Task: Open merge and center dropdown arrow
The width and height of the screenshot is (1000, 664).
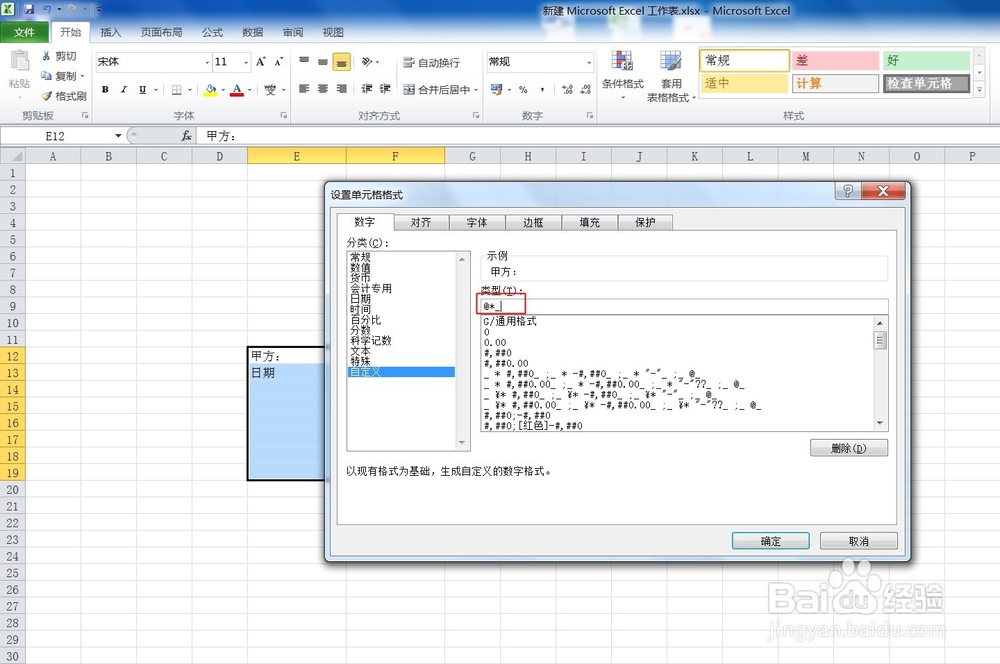Action: click(x=476, y=90)
